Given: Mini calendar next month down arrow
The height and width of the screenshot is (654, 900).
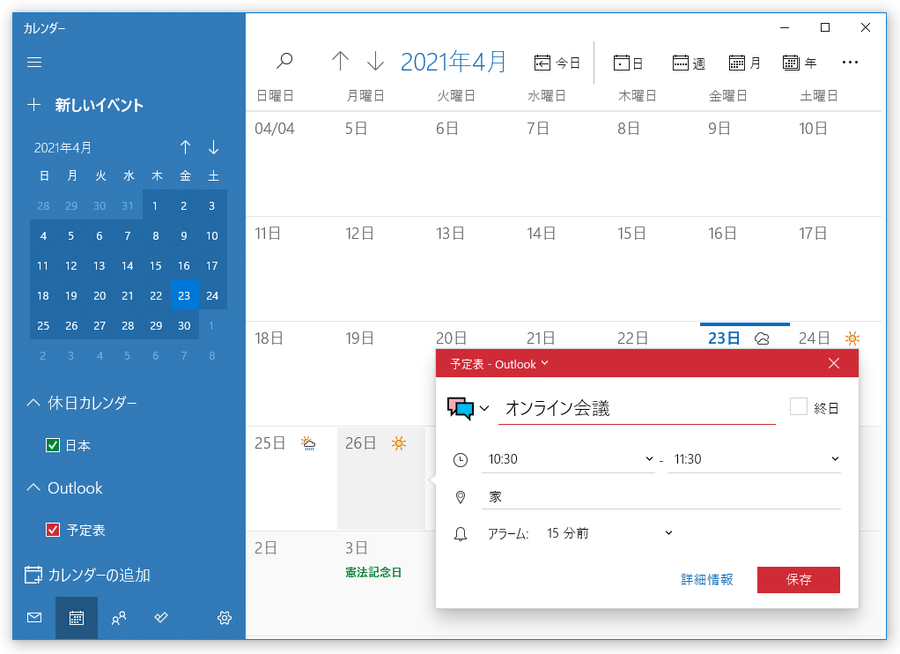Looking at the screenshot, I should tap(214, 148).
